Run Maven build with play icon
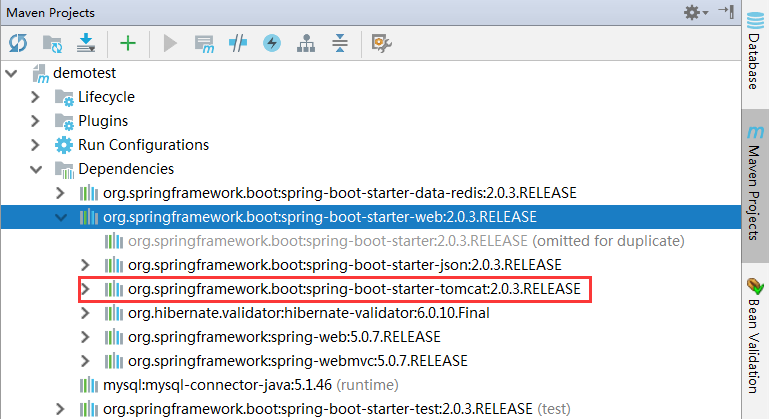The image size is (769, 419). coord(170,43)
